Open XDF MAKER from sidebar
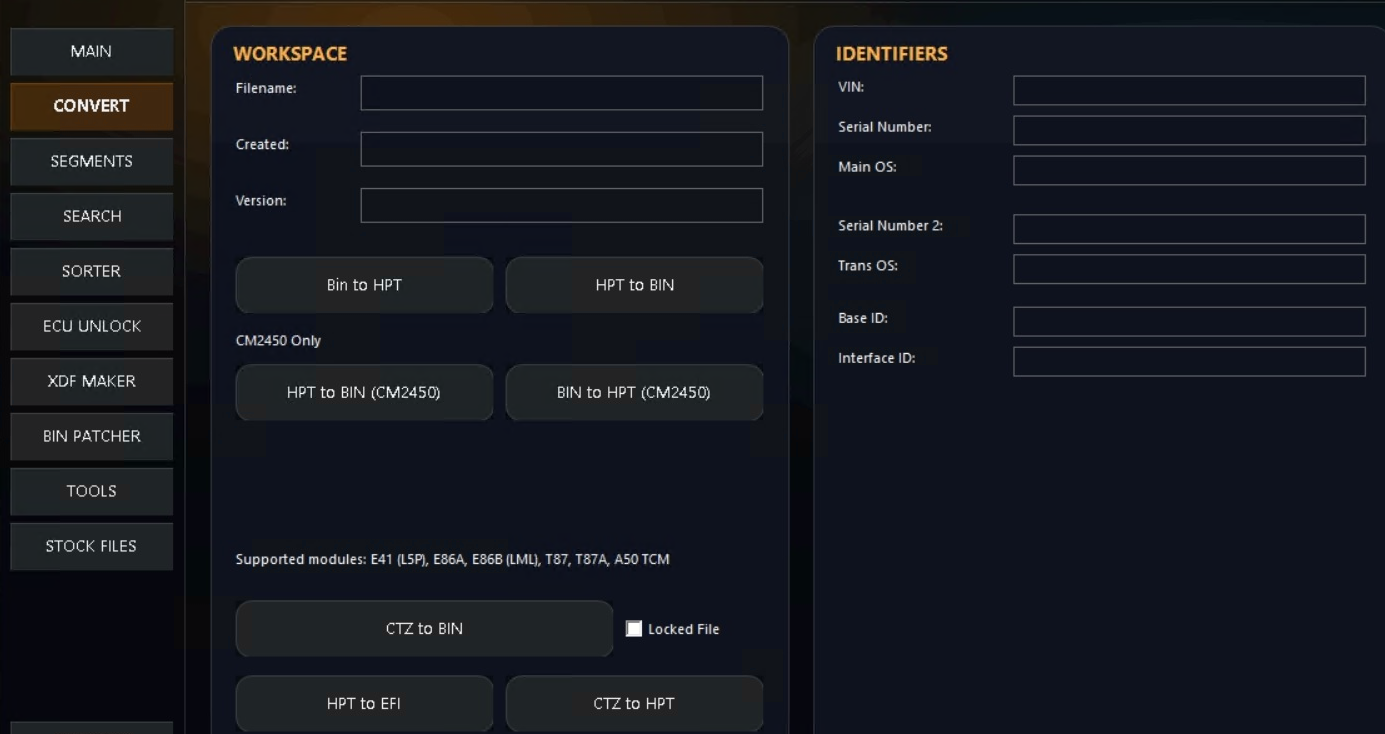The width and height of the screenshot is (1385, 734). click(91, 381)
